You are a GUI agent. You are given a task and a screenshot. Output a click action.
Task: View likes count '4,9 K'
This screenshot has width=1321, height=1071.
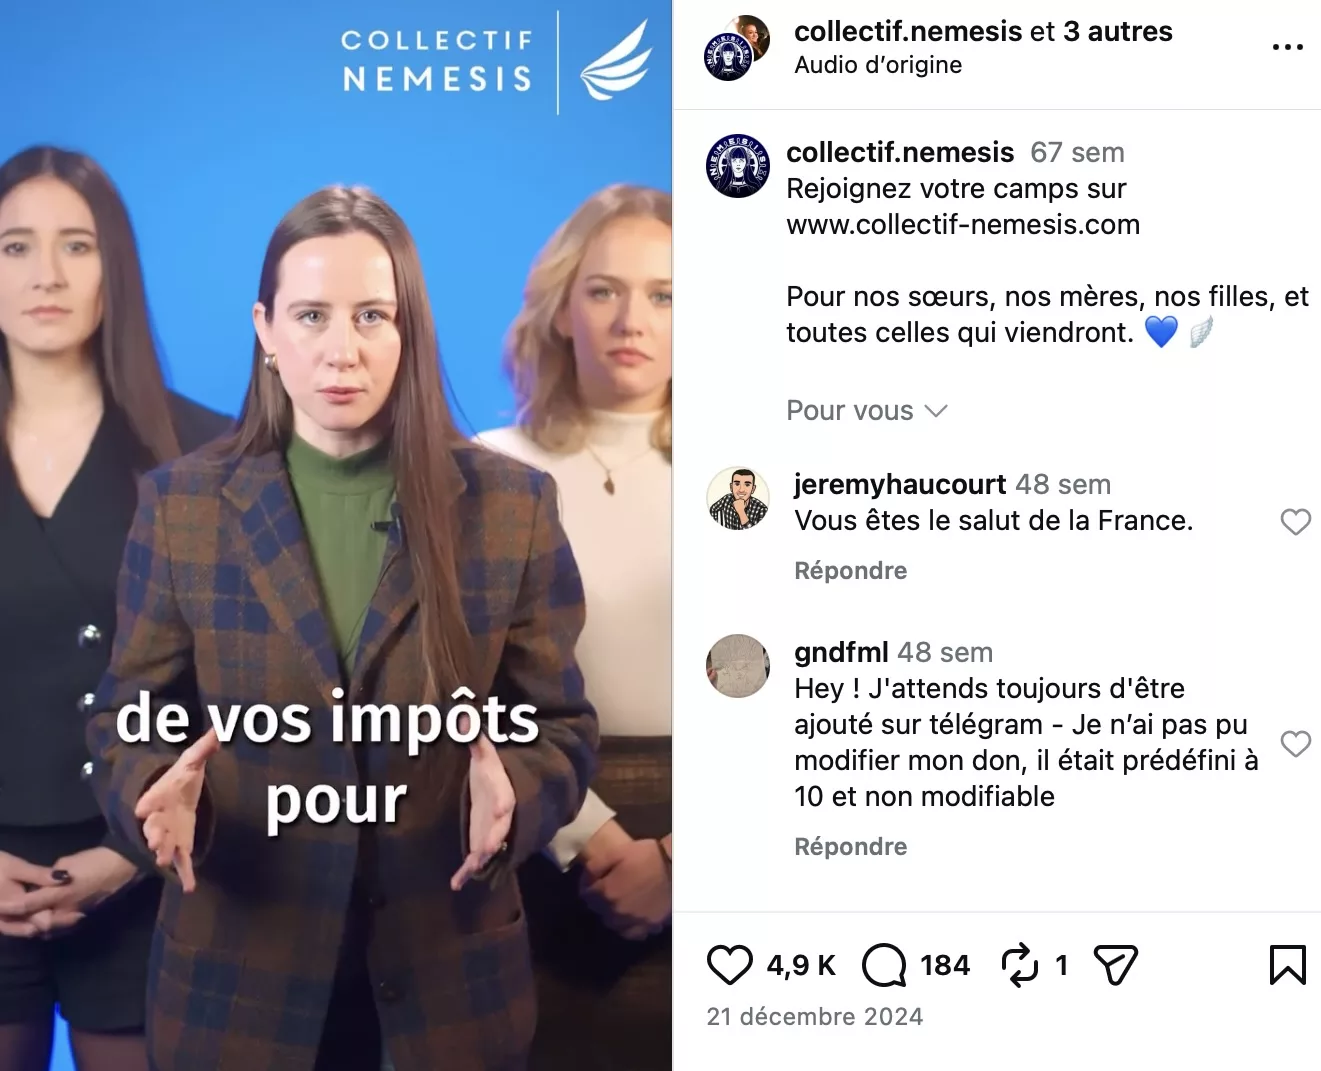point(800,965)
